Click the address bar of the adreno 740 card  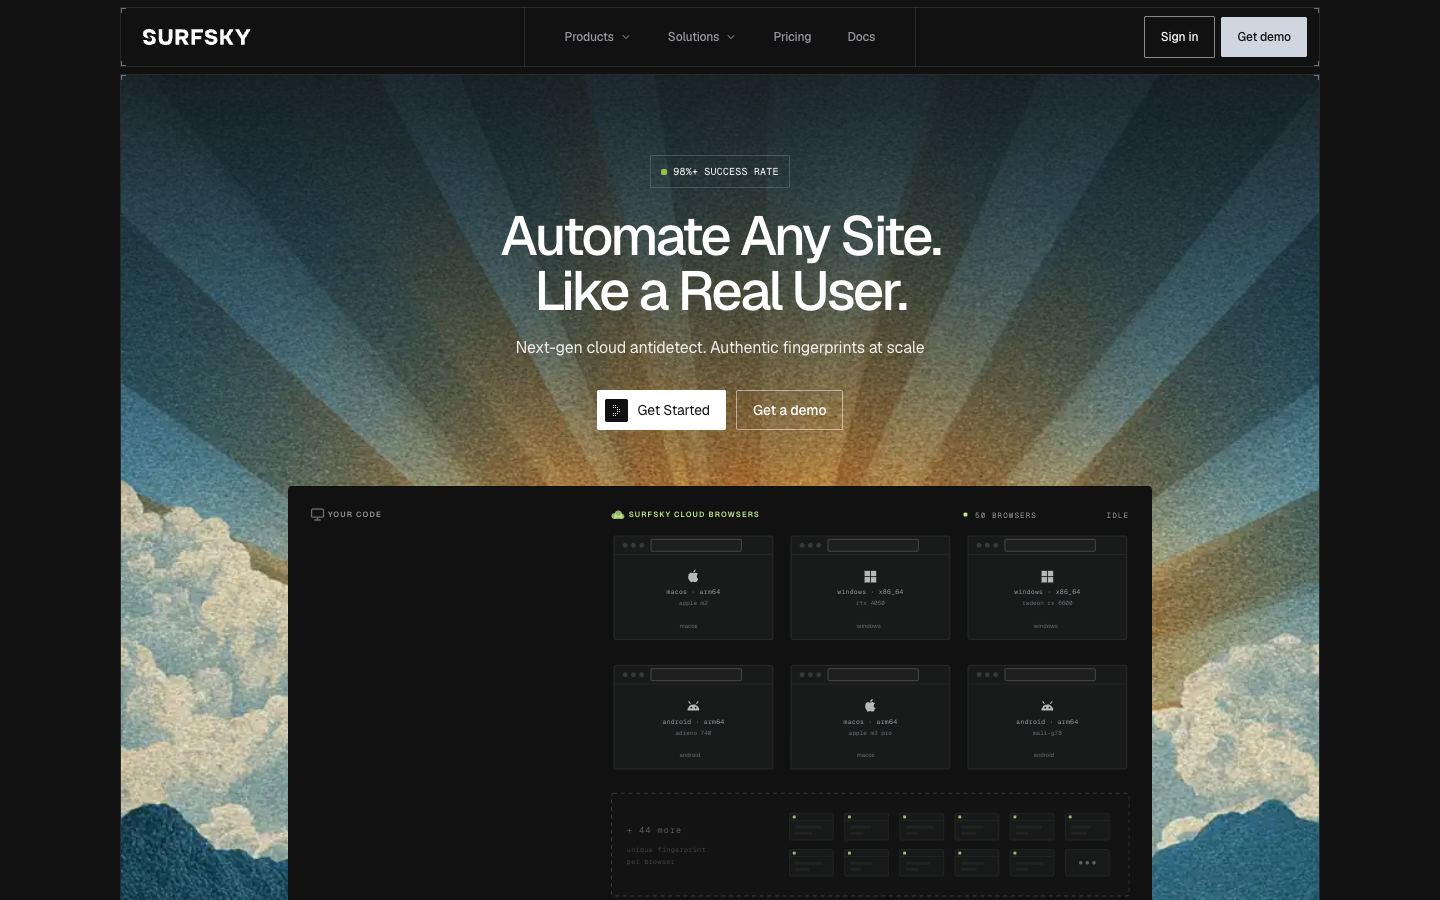click(x=696, y=674)
